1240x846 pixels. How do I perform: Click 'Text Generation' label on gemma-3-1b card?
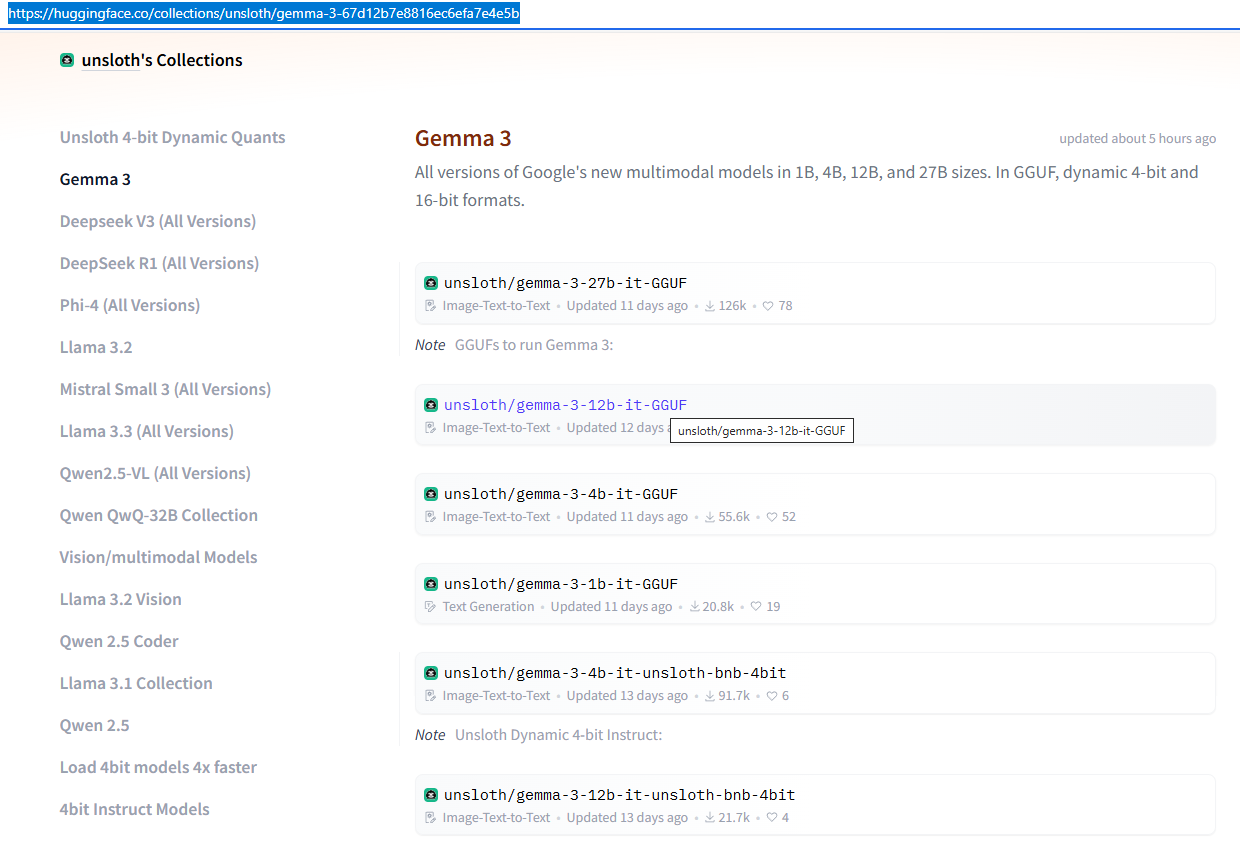click(489, 607)
